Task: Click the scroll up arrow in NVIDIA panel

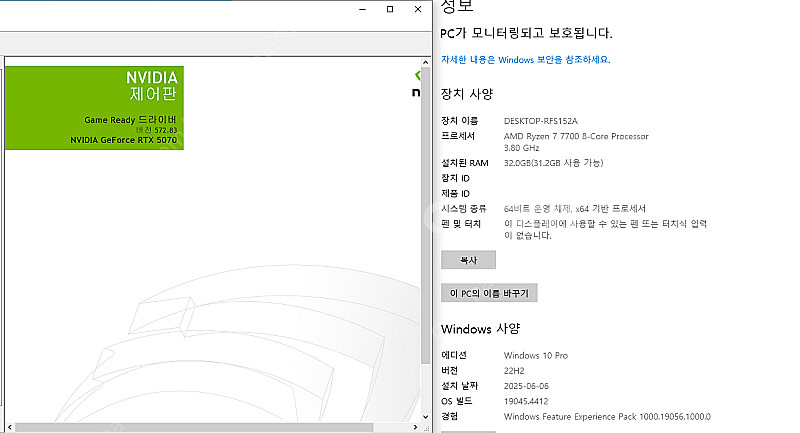Action: click(426, 62)
